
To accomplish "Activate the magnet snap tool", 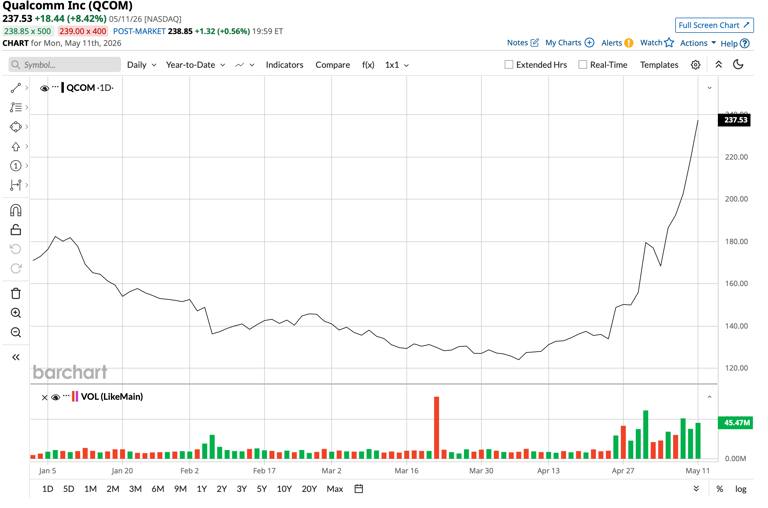I will point(16,210).
